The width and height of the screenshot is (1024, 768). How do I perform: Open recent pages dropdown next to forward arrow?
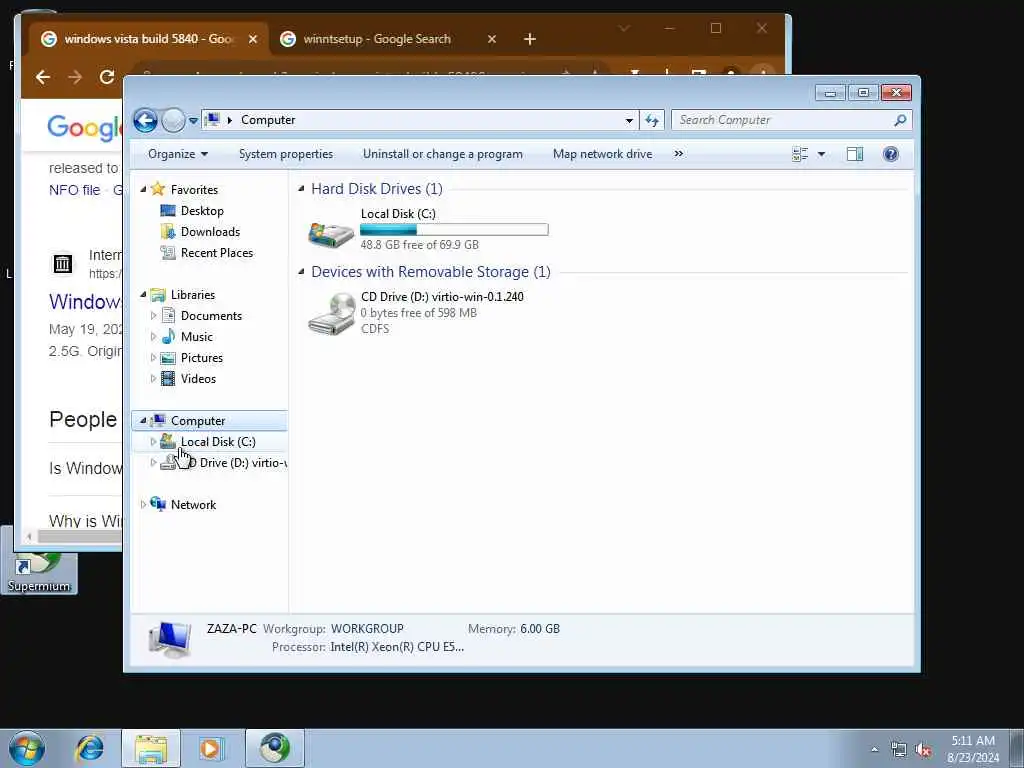click(x=193, y=121)
